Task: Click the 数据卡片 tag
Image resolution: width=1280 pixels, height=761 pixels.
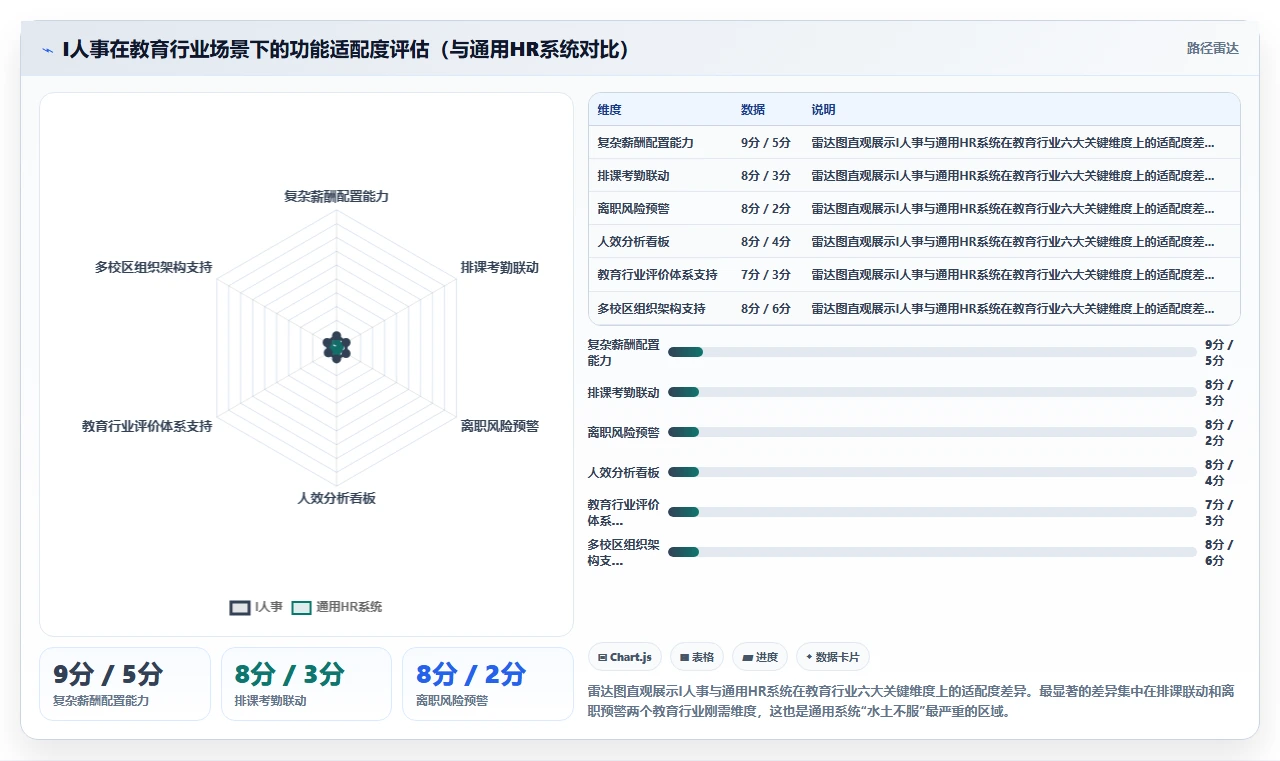Action: point(832,657)
